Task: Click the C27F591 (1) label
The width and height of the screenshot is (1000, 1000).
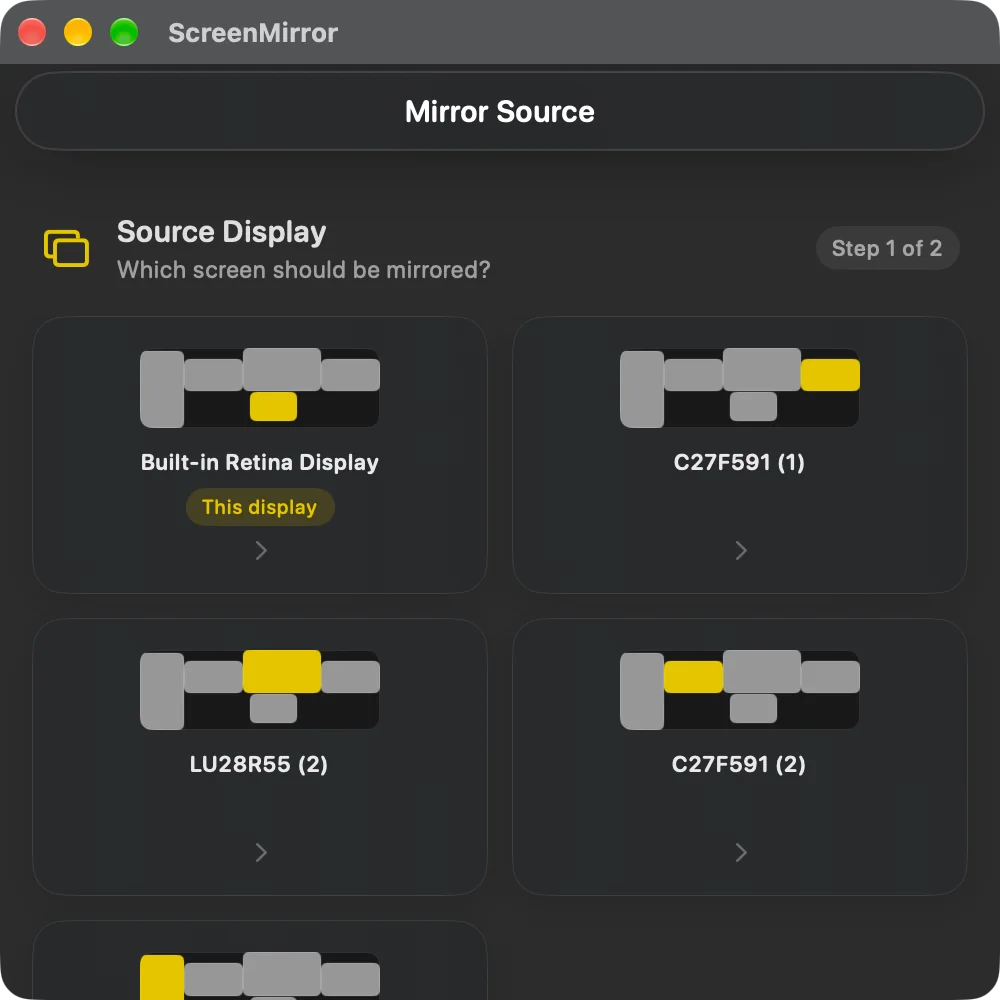Action: point(739,462)
